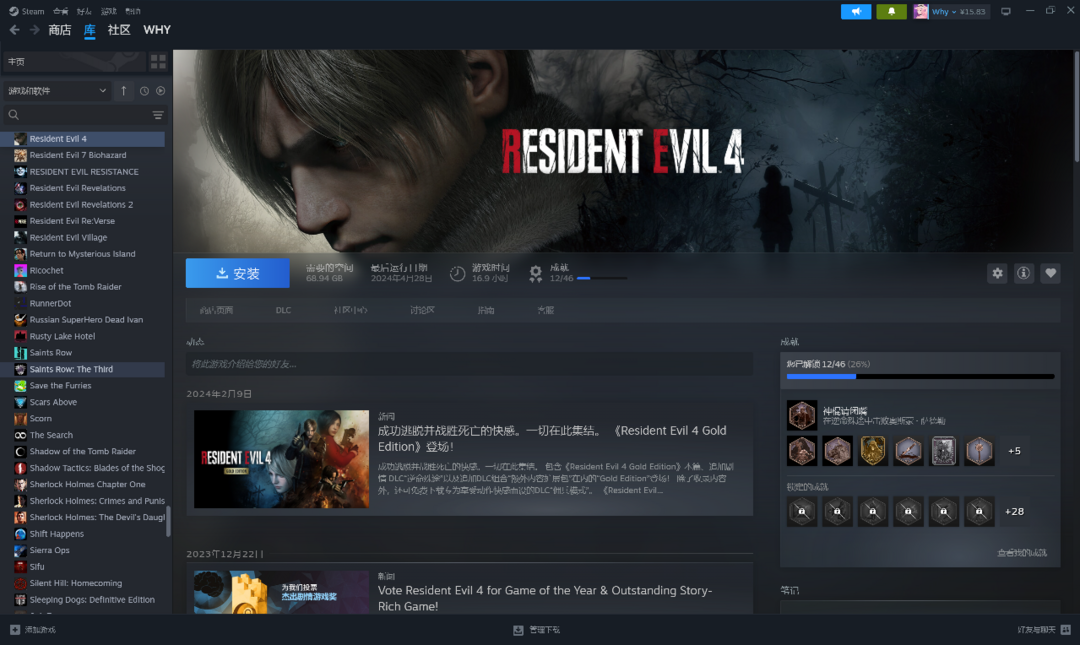Screen dimensions: 1080x645
Task: Click the small achievement progress bar beside 12/46
Action: point(602,278)
